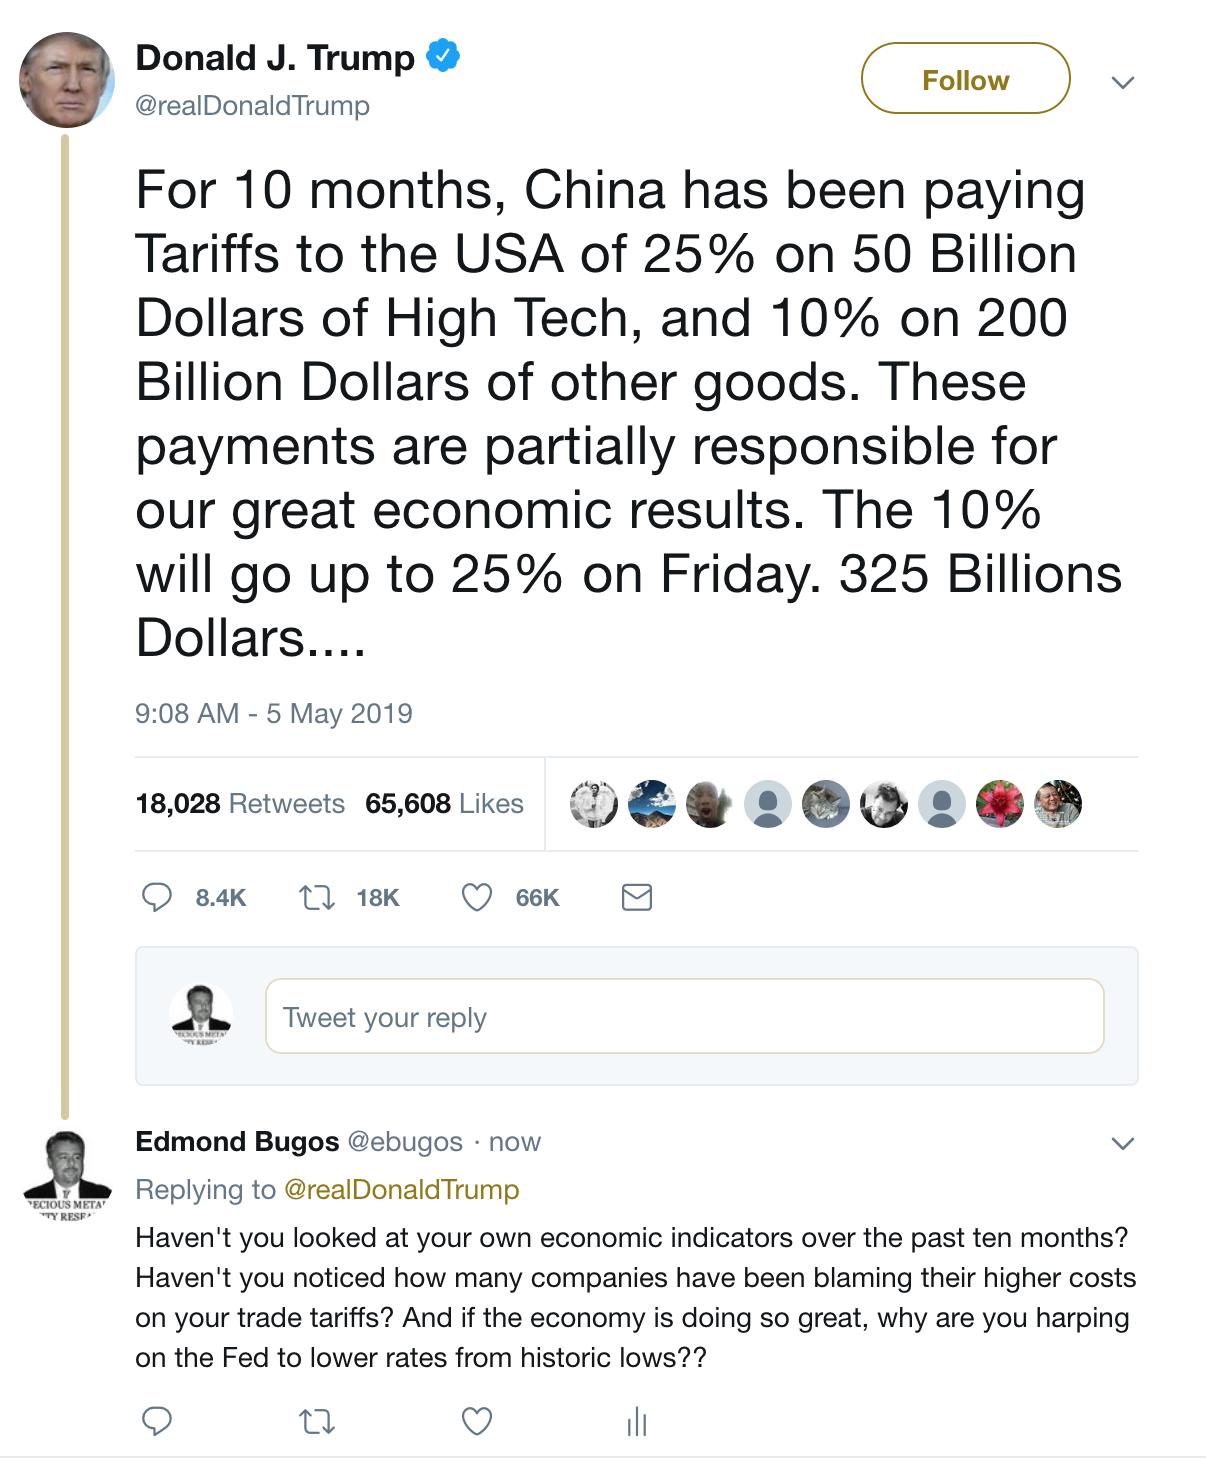Viewport: 1206px width, 1460px height.
Task: Open direct message envelope icon
Action: tap(637, 898)
